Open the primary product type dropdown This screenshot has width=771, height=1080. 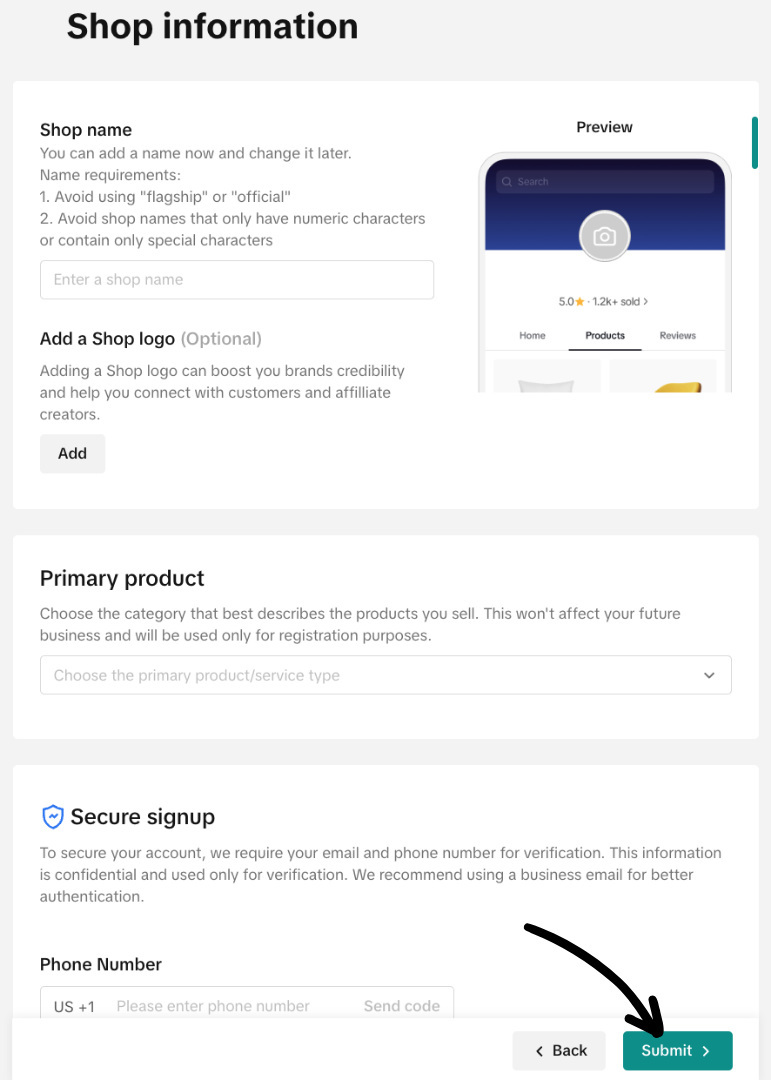click(x=386, y=675)
